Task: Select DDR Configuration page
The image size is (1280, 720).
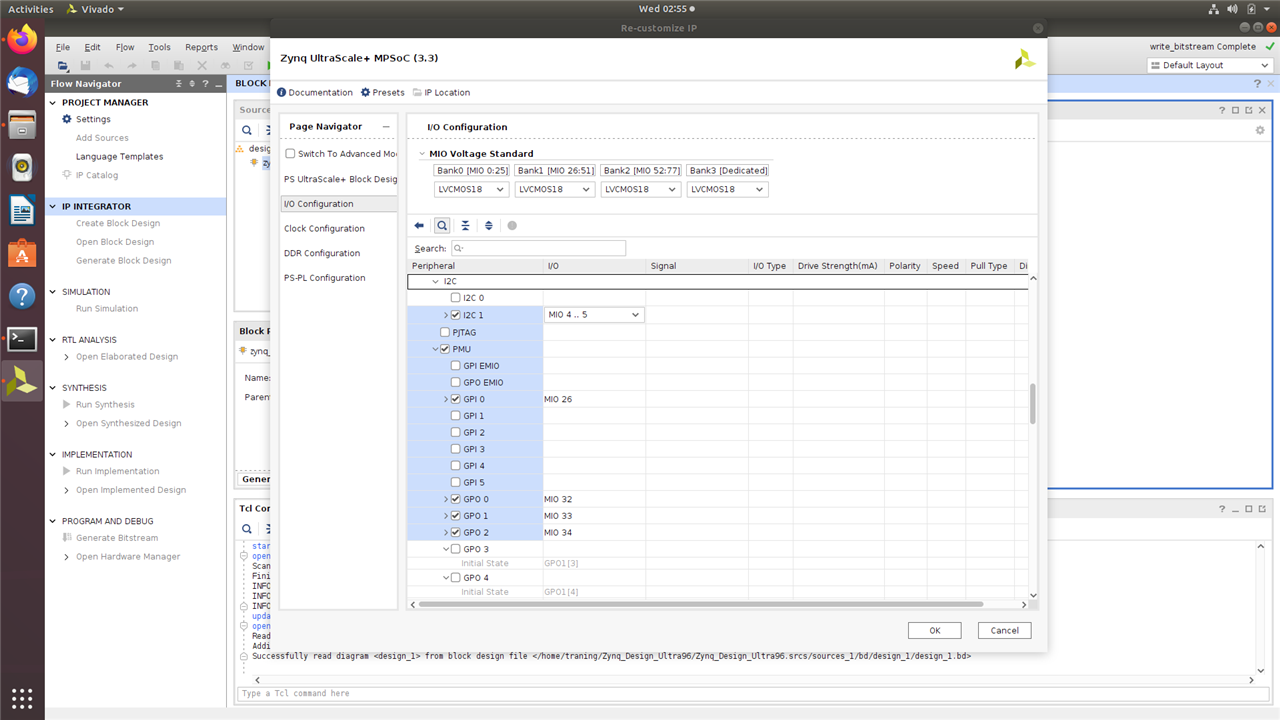Action: tap(322, 253)
